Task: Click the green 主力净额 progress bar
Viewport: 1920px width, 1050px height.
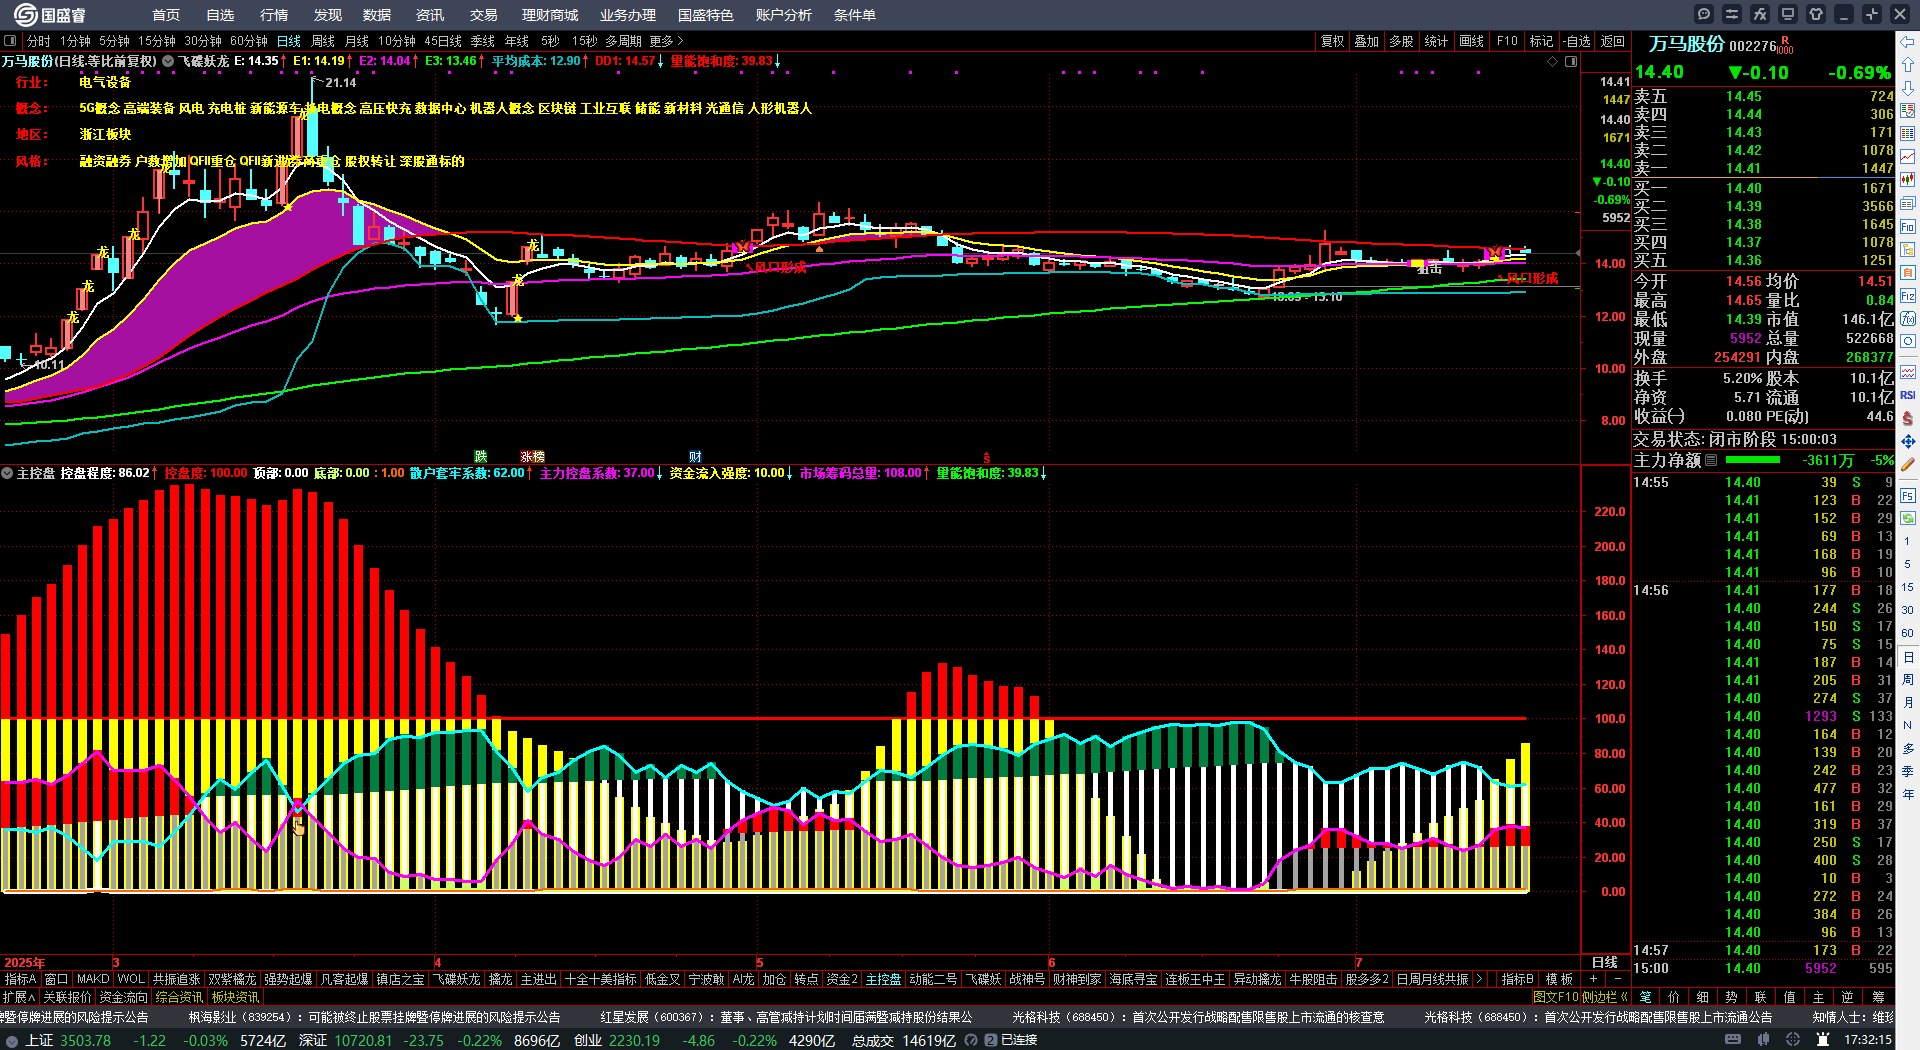Action: [1753, 460]
